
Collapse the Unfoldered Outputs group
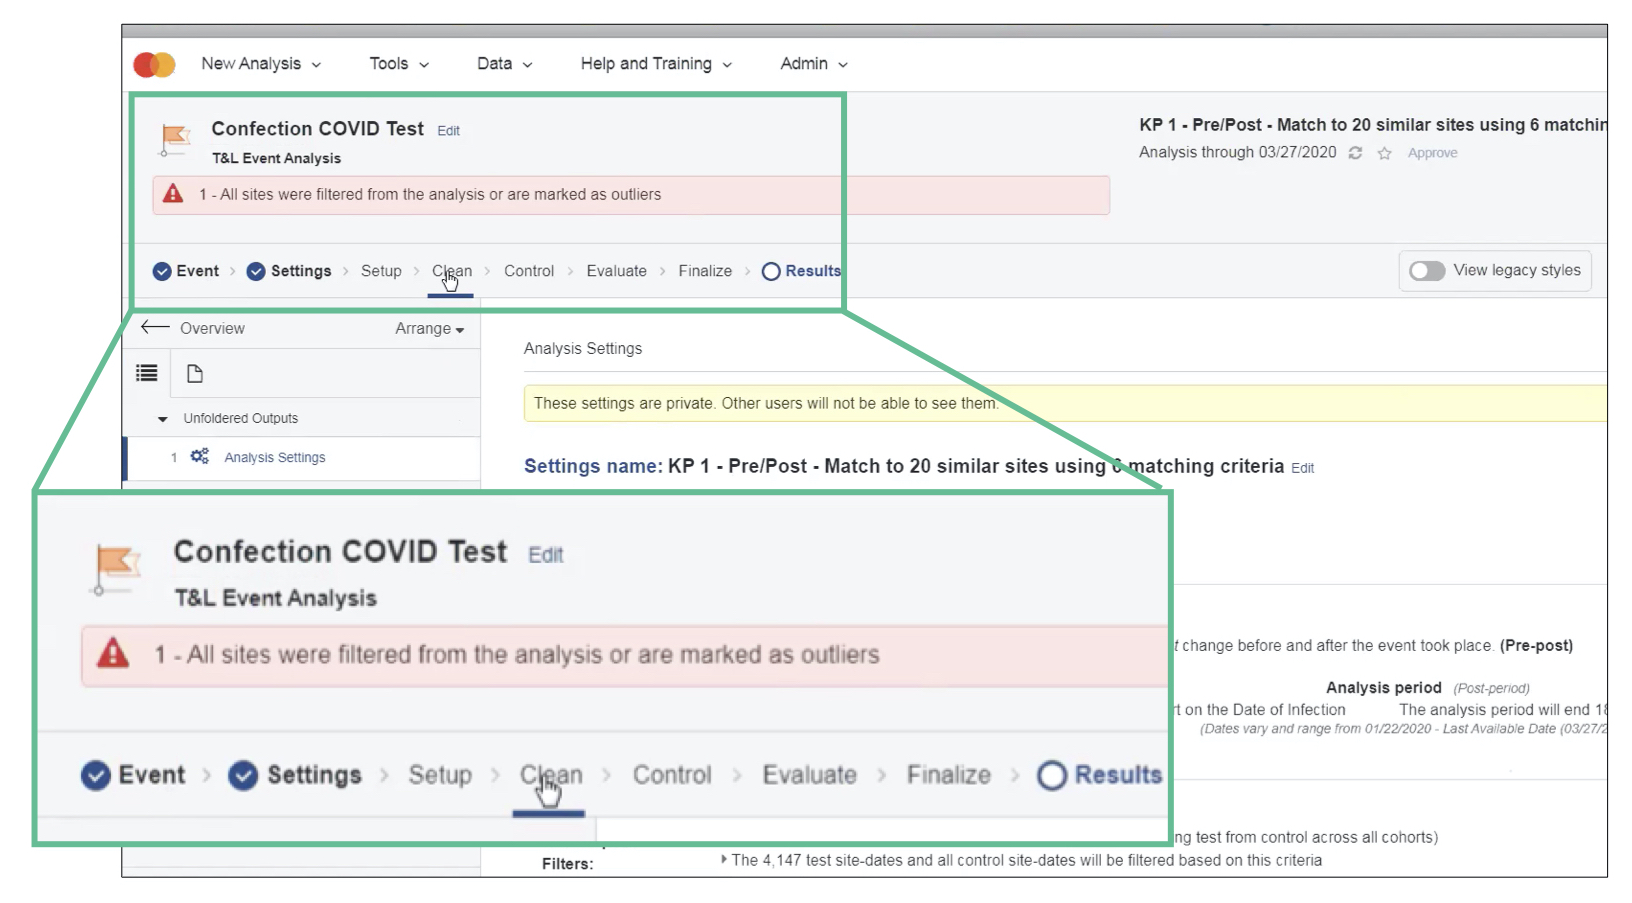[163, 419]
